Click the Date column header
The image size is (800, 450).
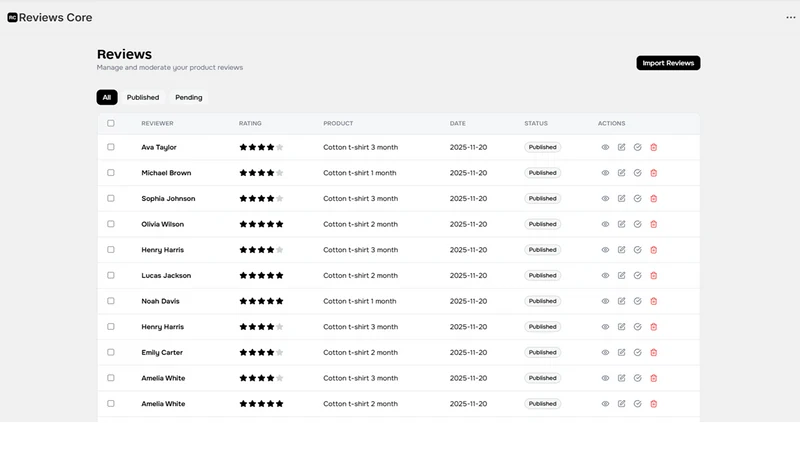coord(458,123)
